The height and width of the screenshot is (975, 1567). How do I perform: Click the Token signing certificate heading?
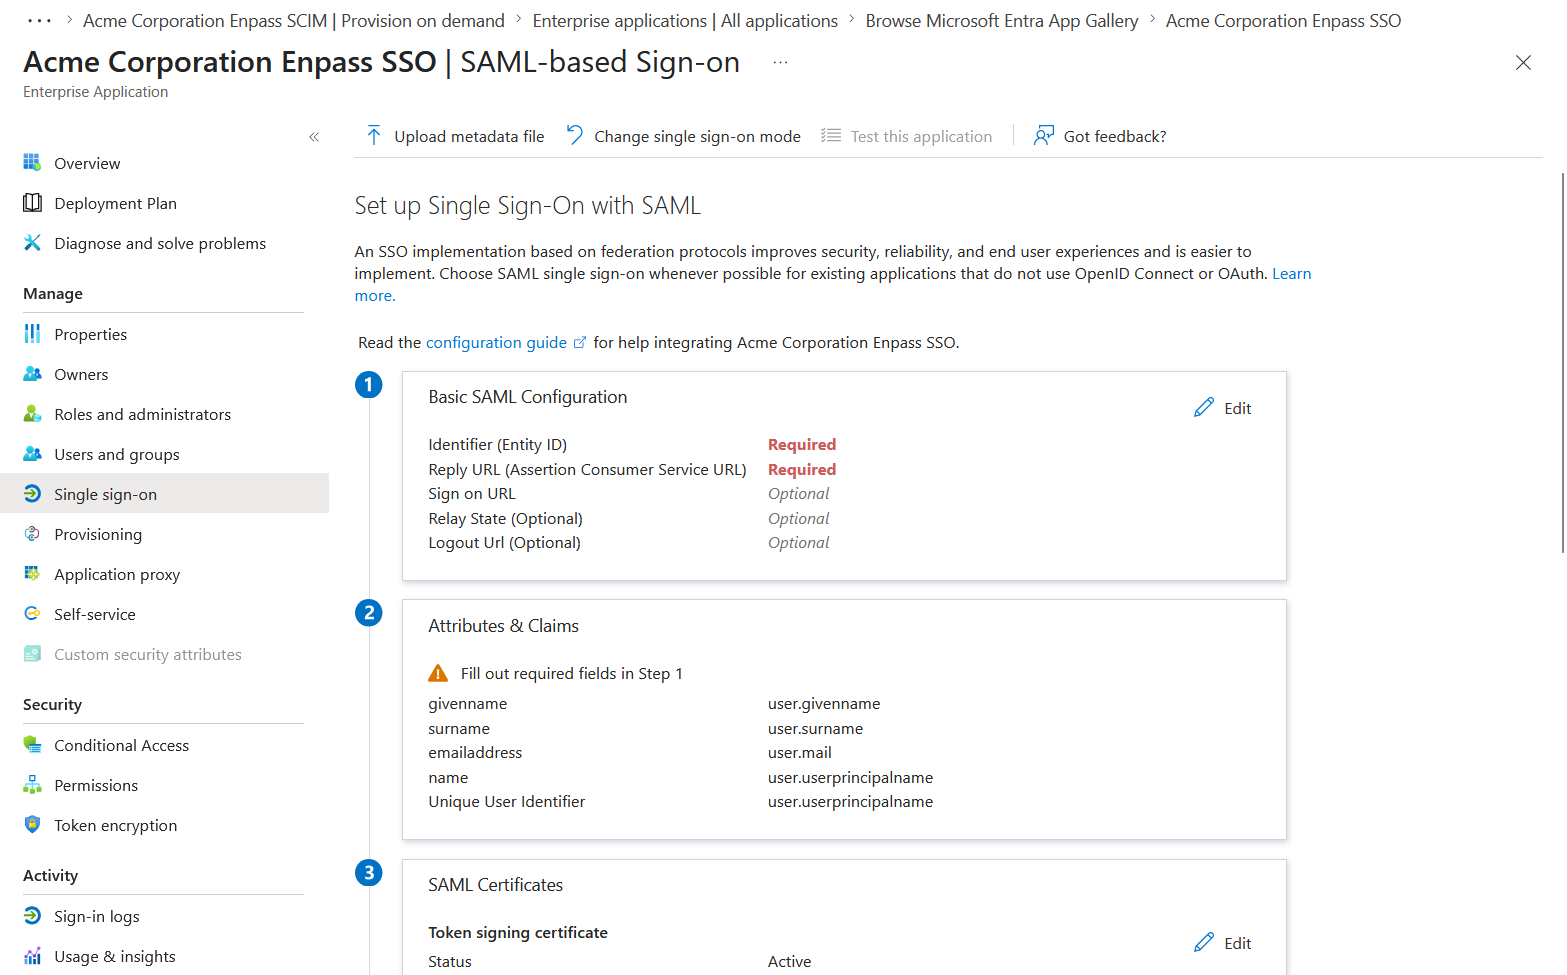tap(518, 933)
